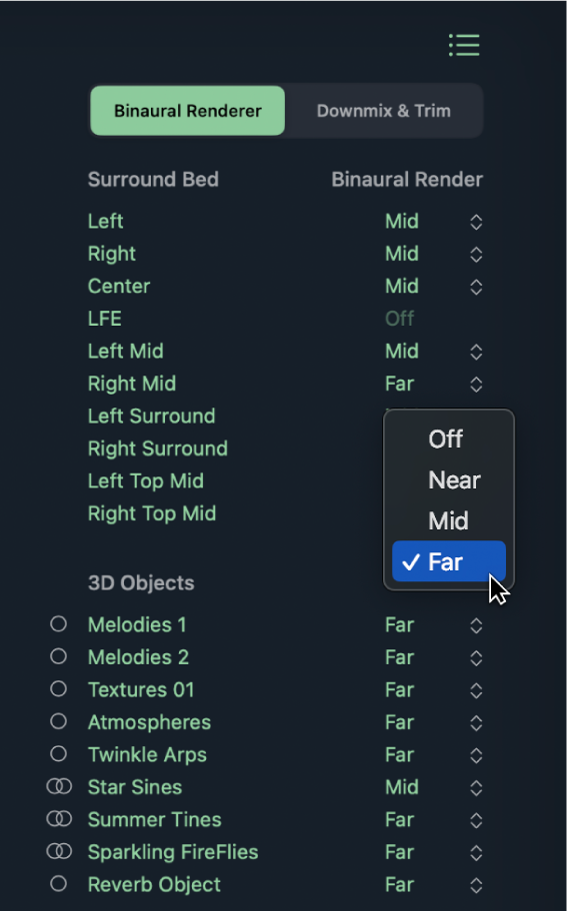Open the Left channel binaural render popup
This screenshot has height=912, width=567.
[434, 222]
